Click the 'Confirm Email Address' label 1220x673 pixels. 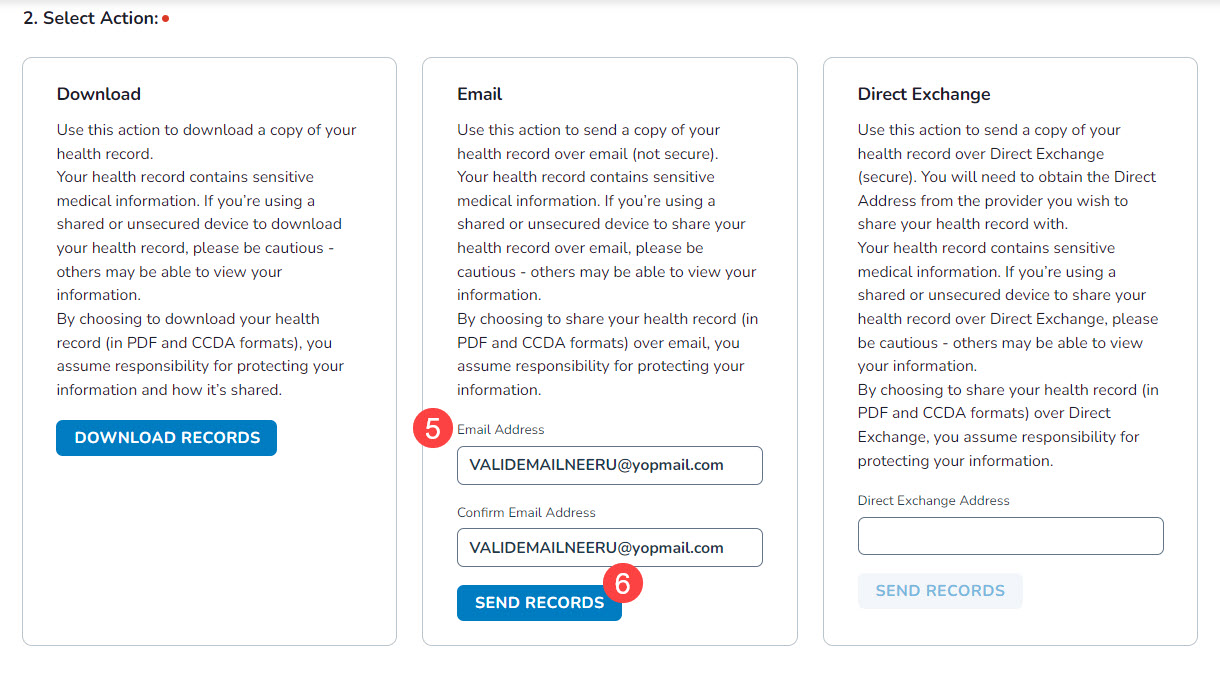pyautogui.click(x=526, y=513)
